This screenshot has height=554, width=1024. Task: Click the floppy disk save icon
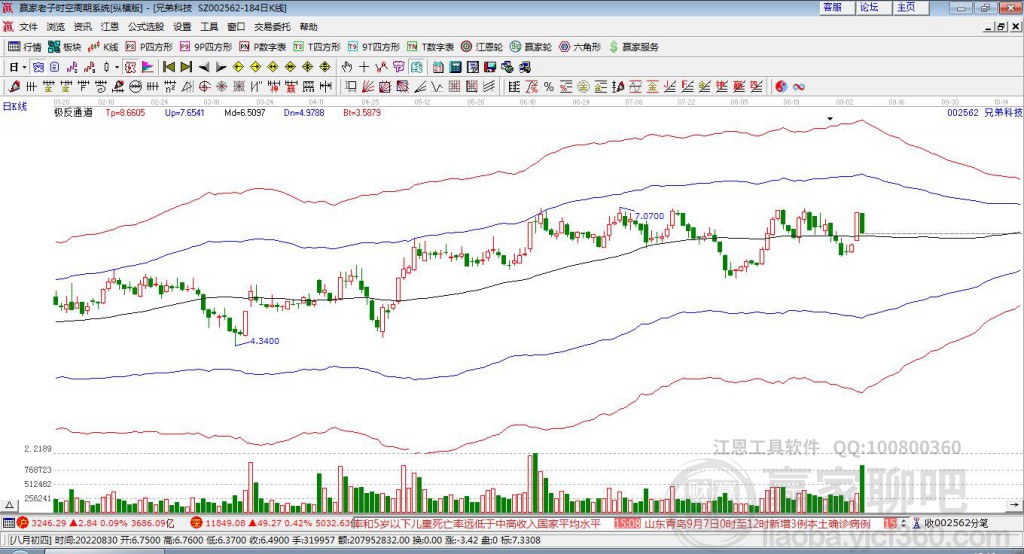pos(491,67)
